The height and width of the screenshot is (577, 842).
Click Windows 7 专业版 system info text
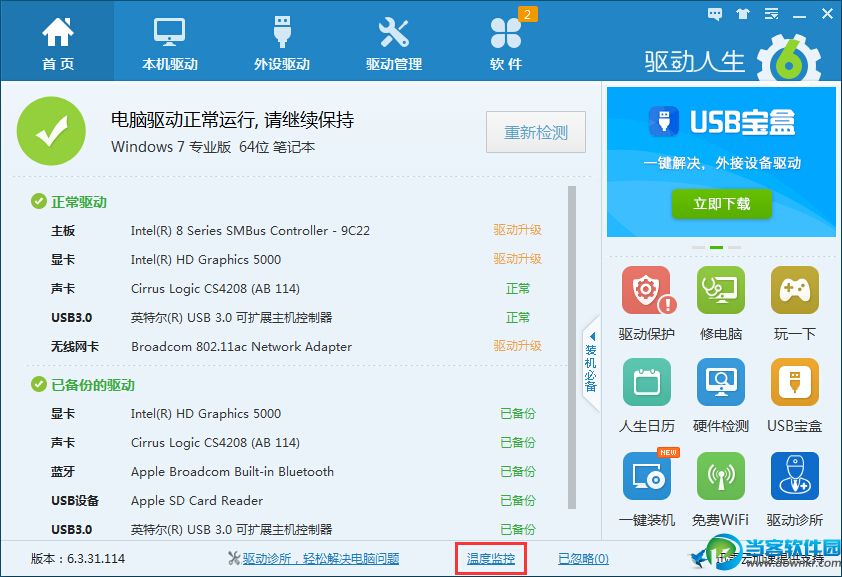pos(213,147)
